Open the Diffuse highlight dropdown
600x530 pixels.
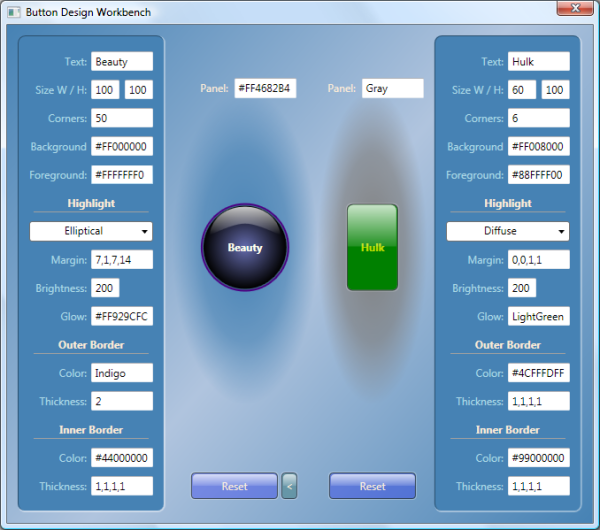point(507,231)
